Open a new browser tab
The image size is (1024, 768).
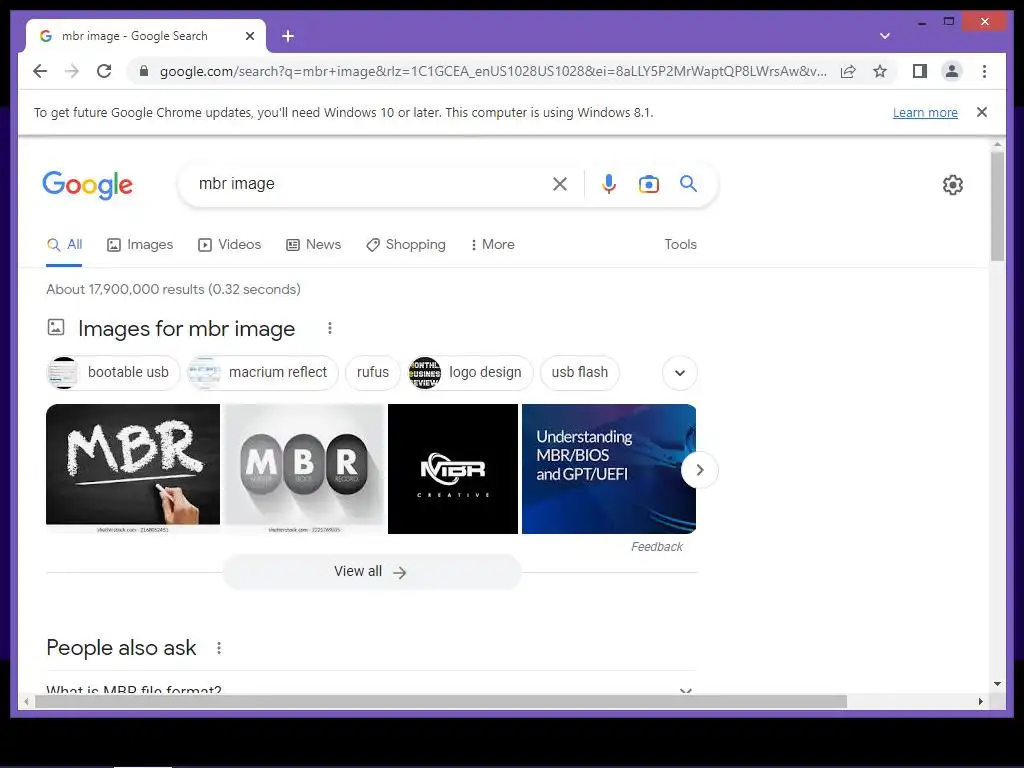tap(288, 36)
